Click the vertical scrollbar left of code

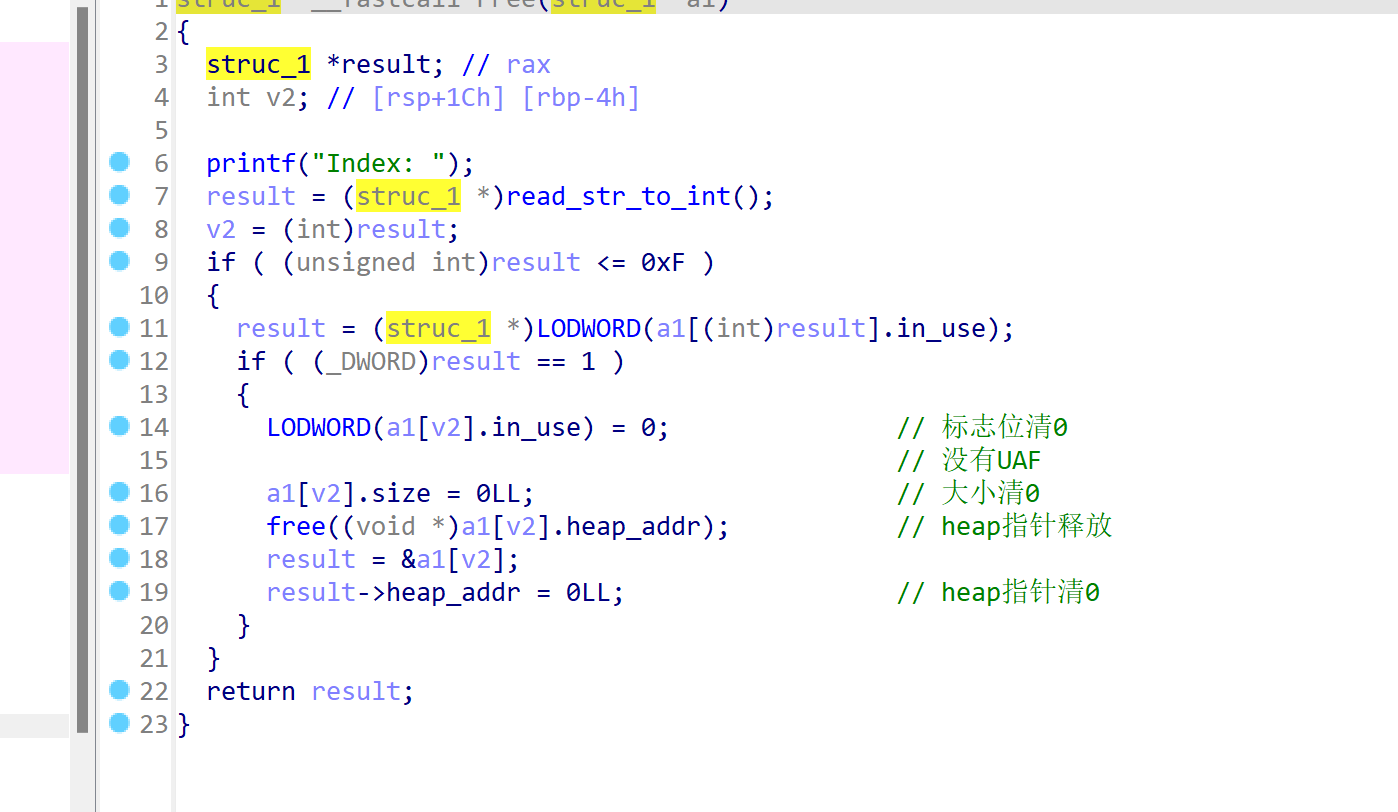pyautogui.click(x=82, y=370)
